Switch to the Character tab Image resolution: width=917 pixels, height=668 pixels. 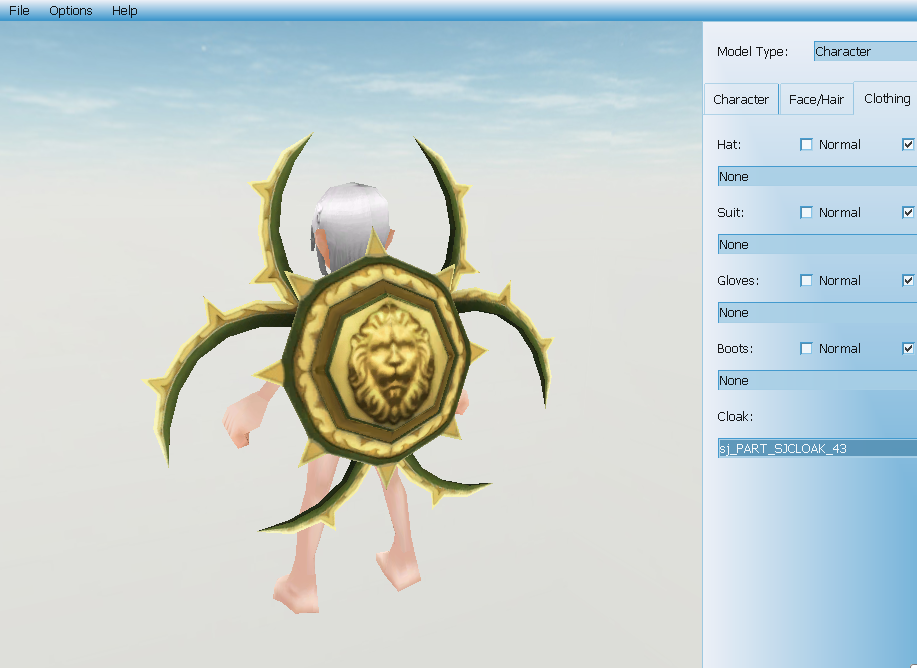pos(741,99)
